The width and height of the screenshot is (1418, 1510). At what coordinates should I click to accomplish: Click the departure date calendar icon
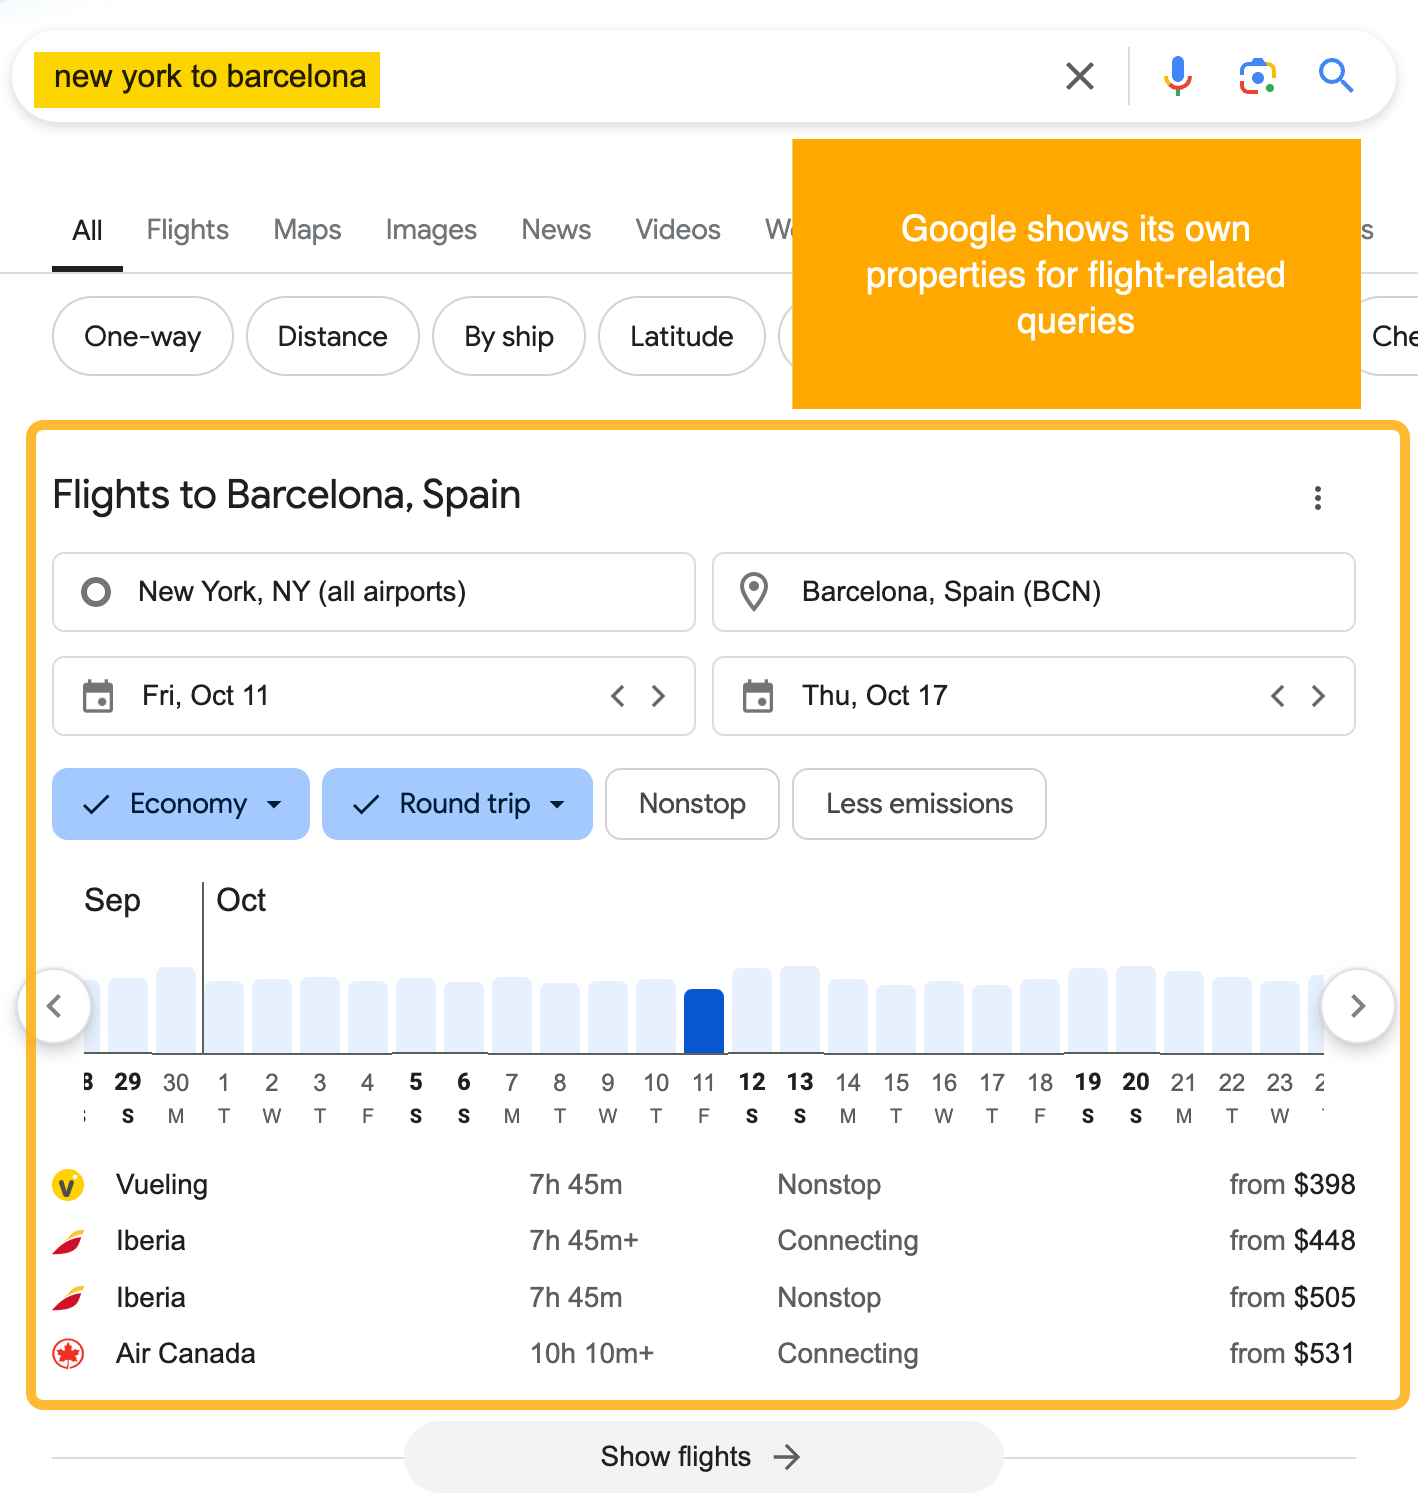point(97,696)
